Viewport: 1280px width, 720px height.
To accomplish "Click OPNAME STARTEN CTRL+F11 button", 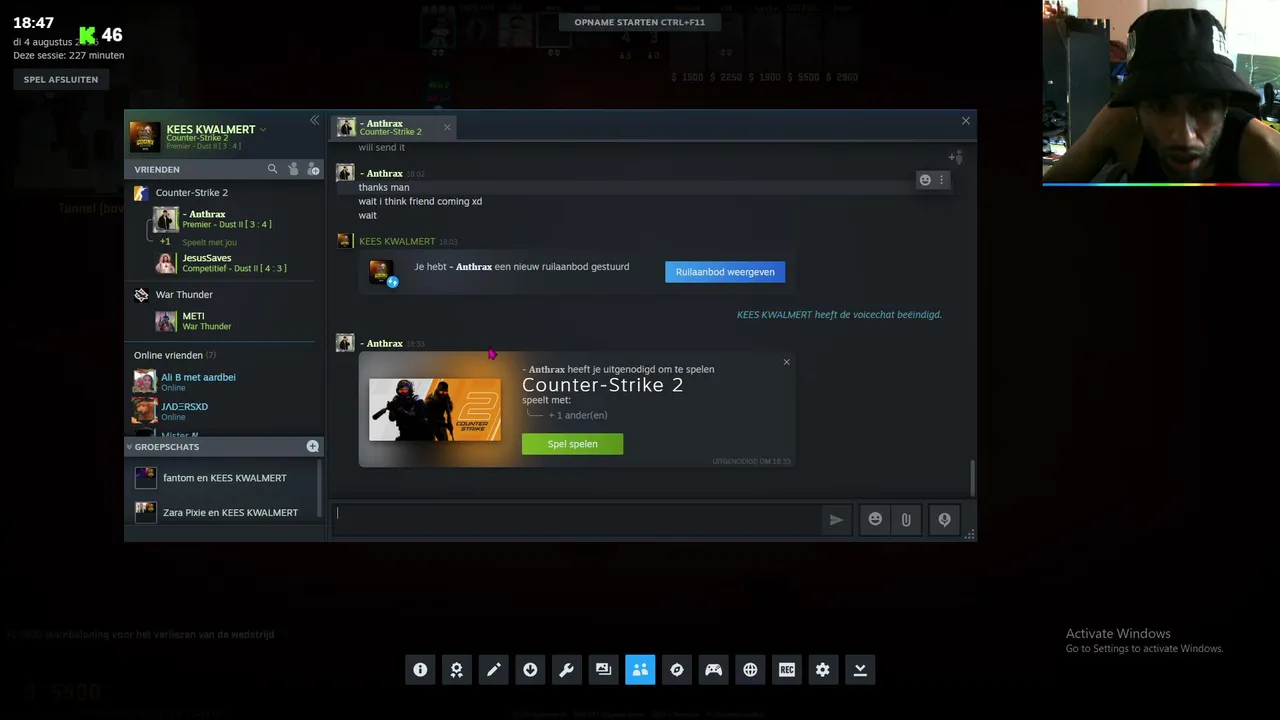I will click(640, 22).
